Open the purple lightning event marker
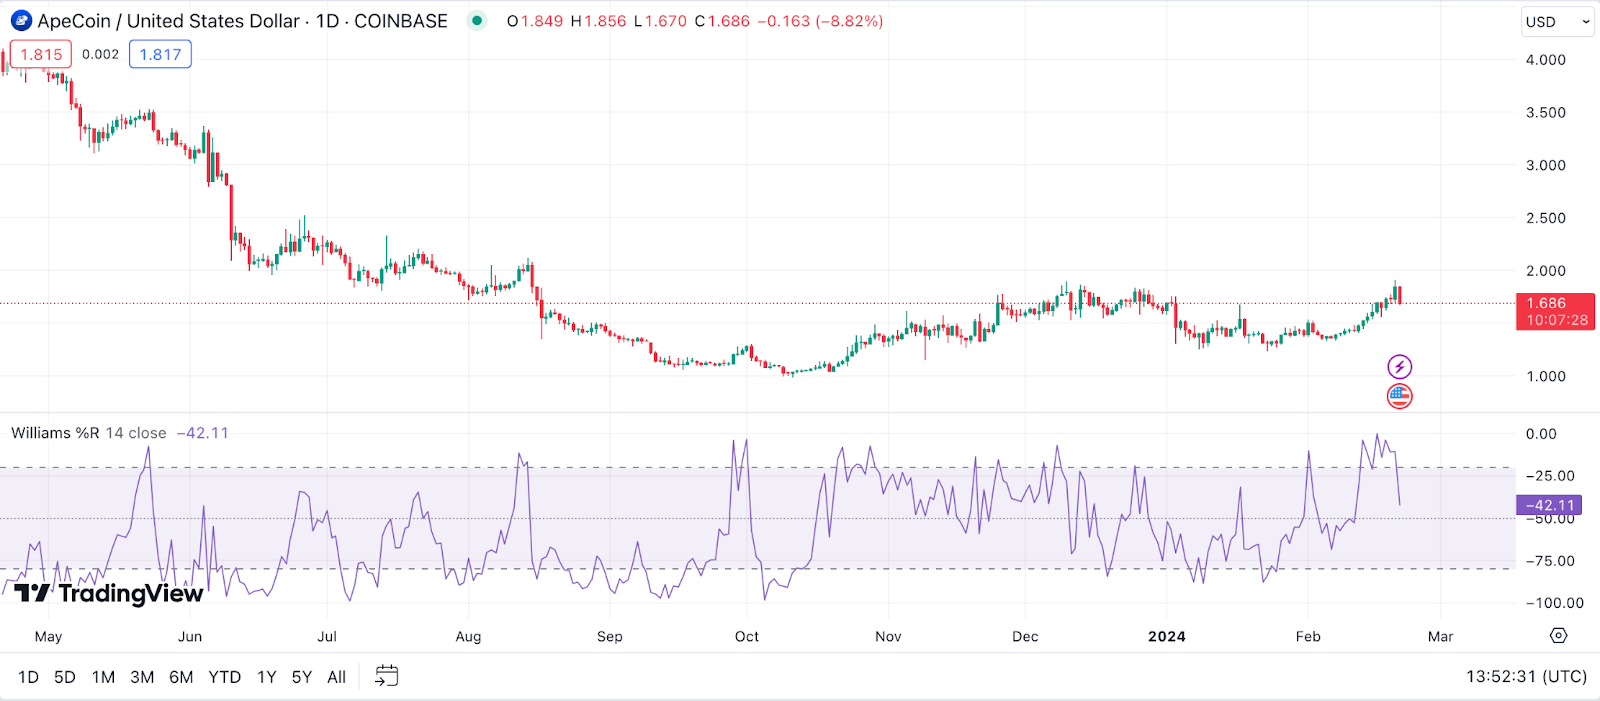This screenshot has width=1600, height=701. point(1399,367)
